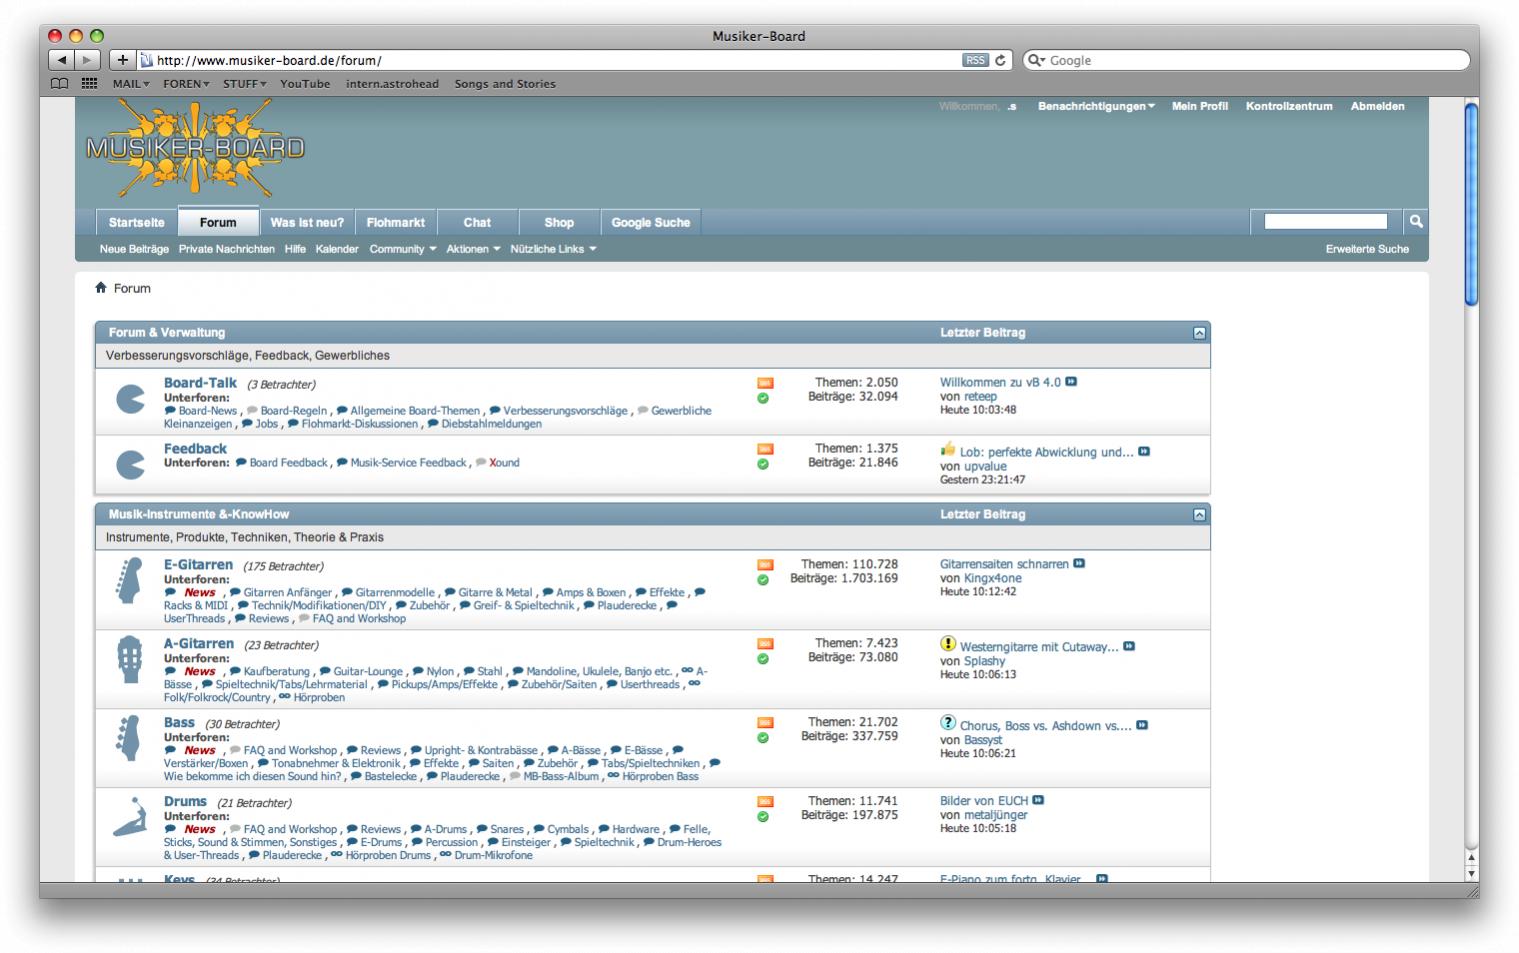Click the Bass headstock icon
This screenshot has width=1519, height=953.
[129, 738]
